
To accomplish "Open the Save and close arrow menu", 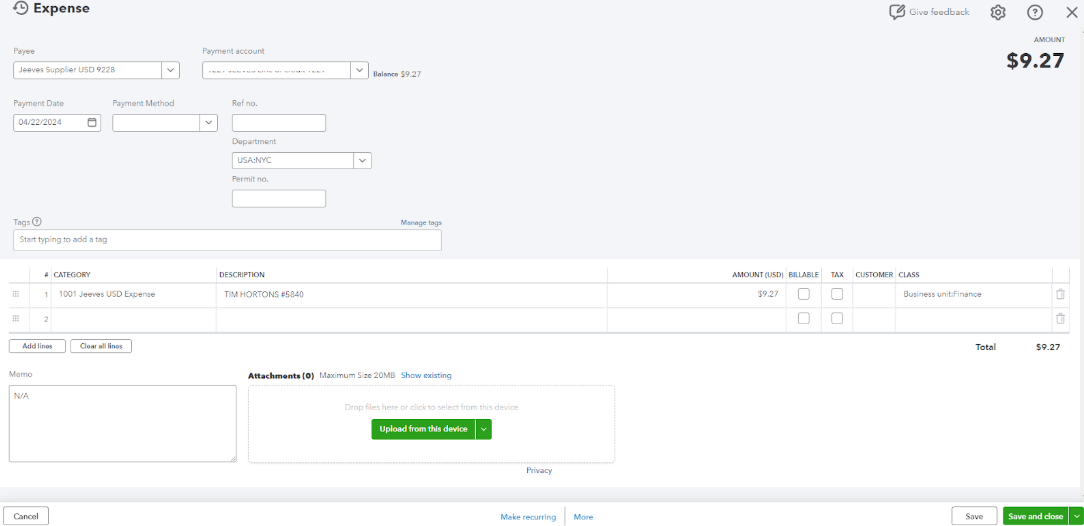I will click(x=1075, y=516).
